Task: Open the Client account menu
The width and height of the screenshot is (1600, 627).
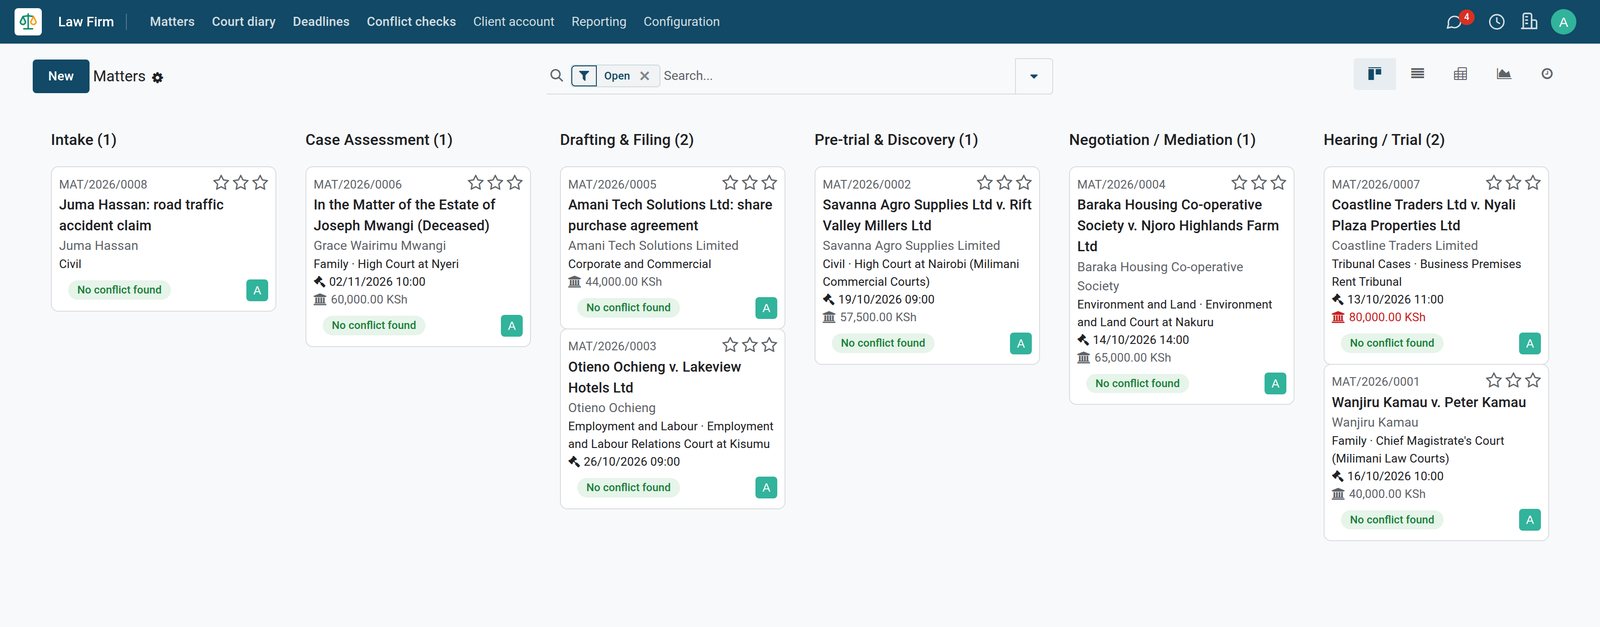Action: coord(514,21)
